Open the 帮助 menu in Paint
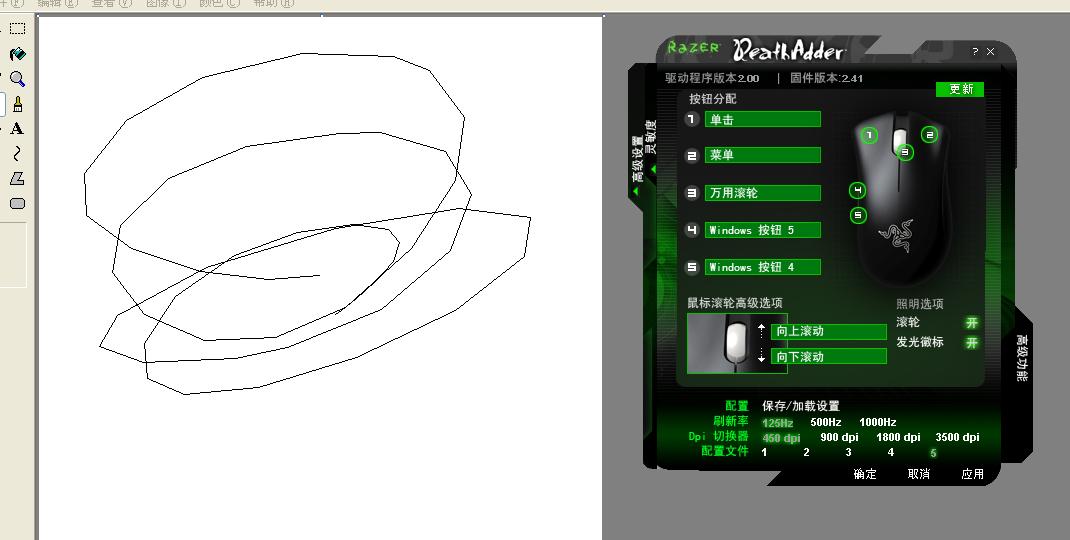 tap(274, 3)
